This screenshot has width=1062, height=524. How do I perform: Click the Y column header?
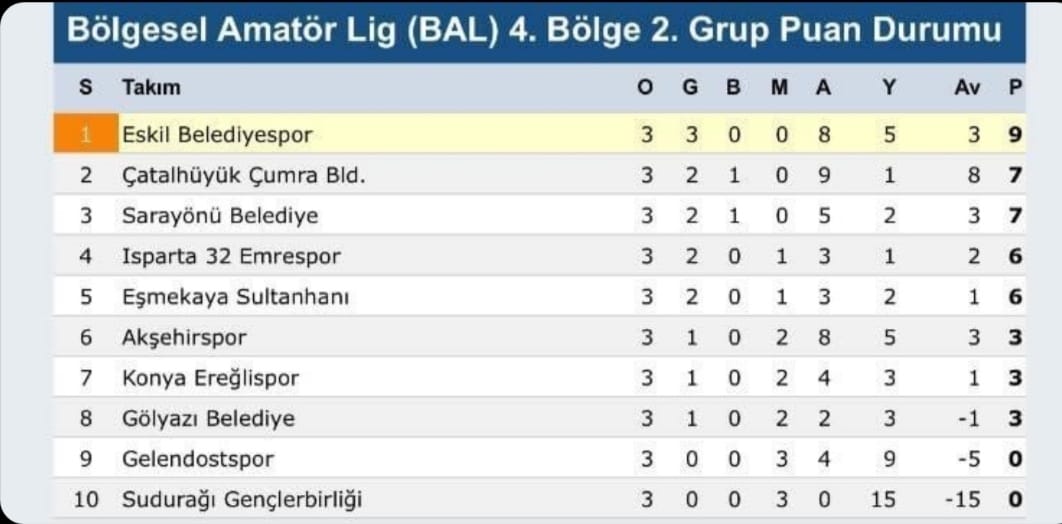tap(889, 87)
